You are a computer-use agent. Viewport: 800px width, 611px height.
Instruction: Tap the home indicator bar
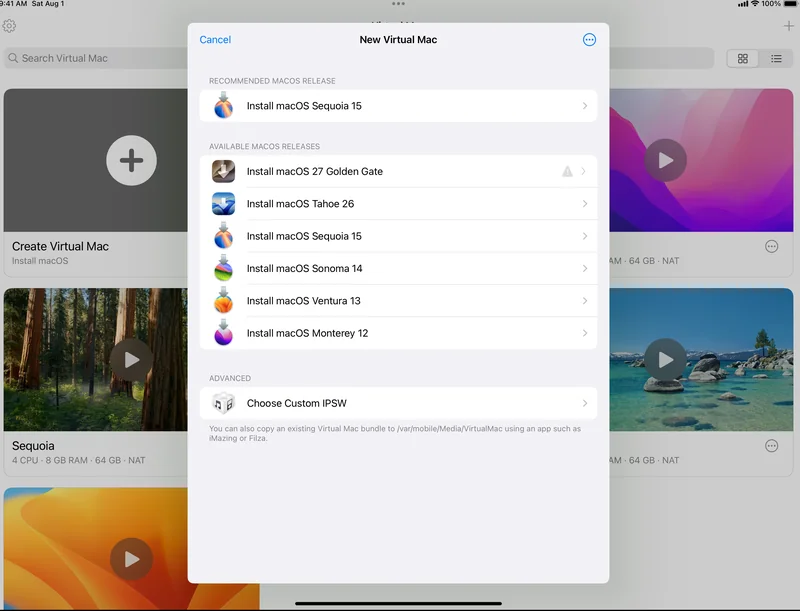(x=398, y=603)
